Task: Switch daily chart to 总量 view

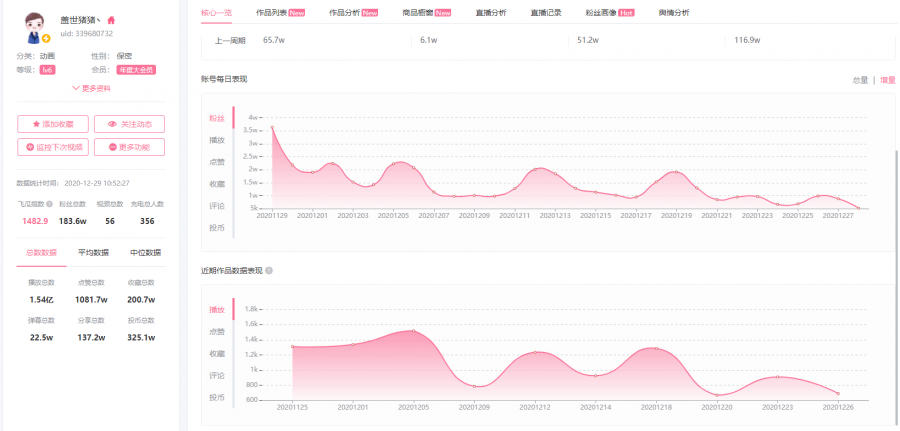Action: tap(860, 79)
